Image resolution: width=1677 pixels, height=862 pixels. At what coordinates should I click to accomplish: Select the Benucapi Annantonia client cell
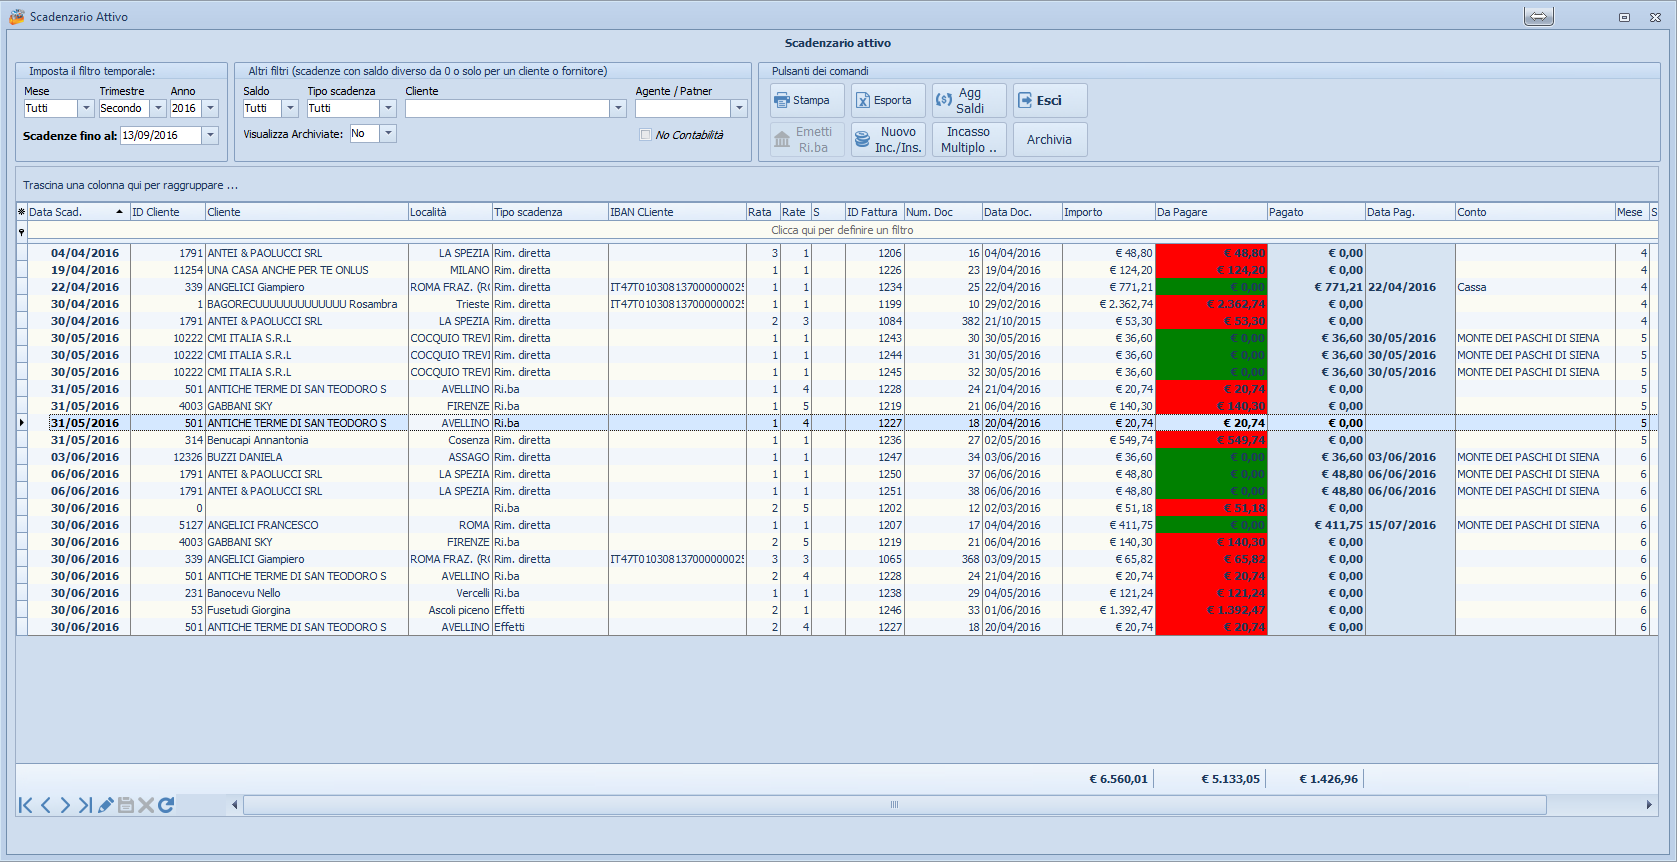coord(307,440)
